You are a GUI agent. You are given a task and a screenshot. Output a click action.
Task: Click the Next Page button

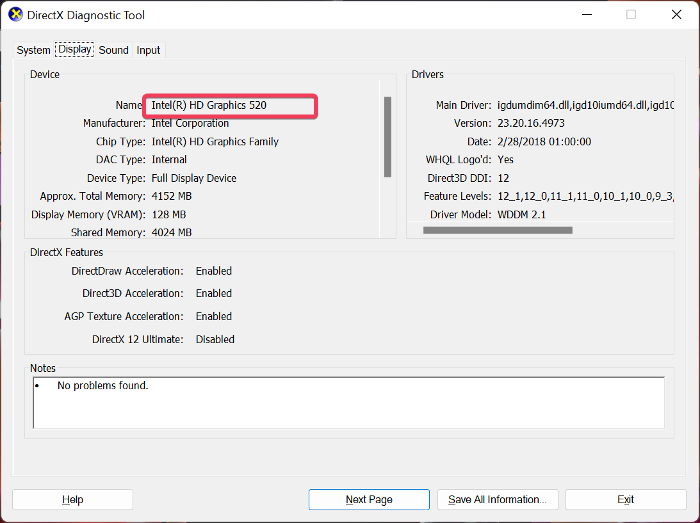click(x=369, y=499)
